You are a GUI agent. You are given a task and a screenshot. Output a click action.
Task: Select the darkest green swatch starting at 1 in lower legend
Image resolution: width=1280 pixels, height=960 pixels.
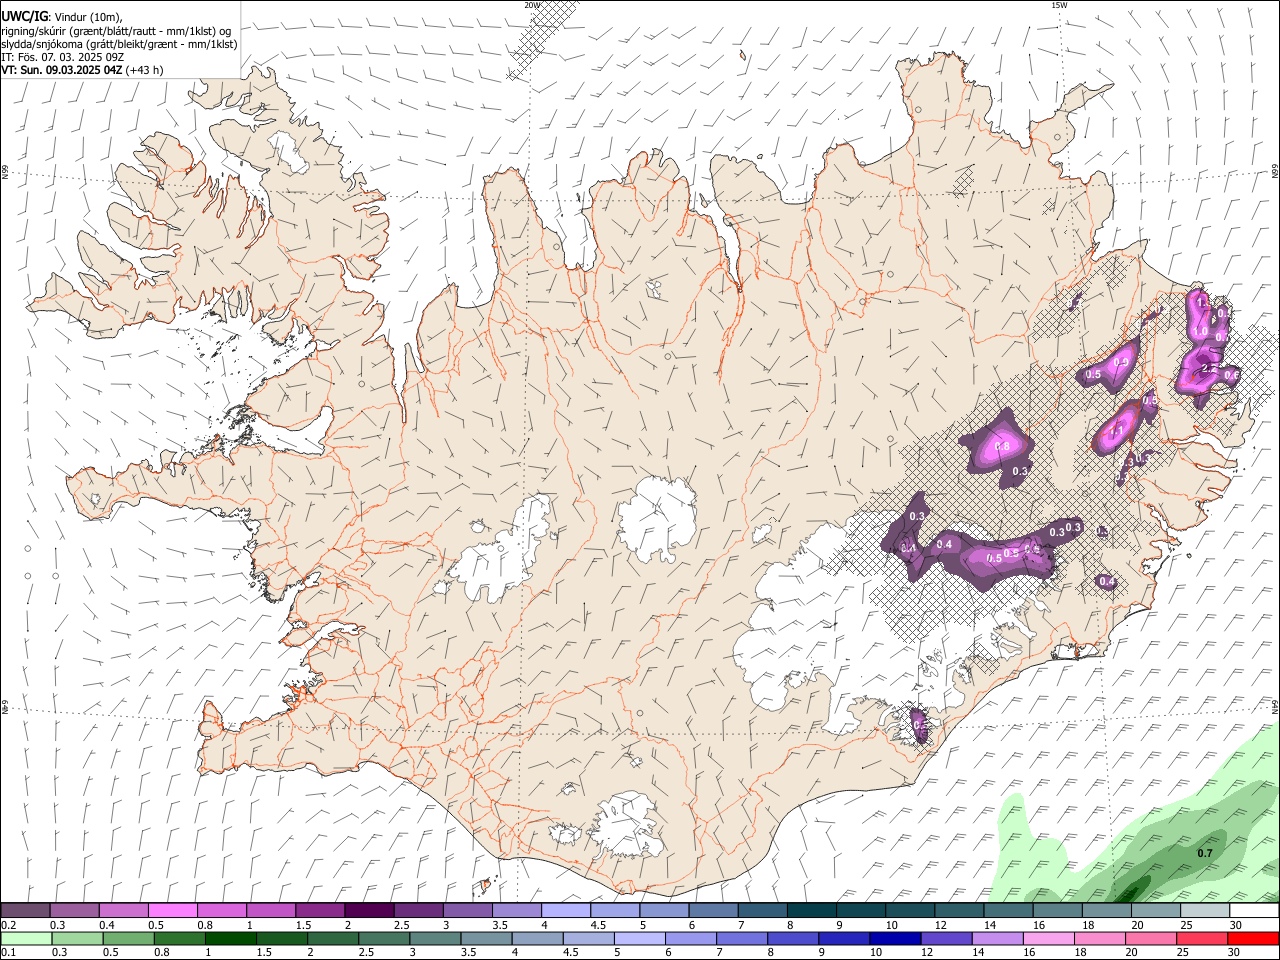click(230, 939)
